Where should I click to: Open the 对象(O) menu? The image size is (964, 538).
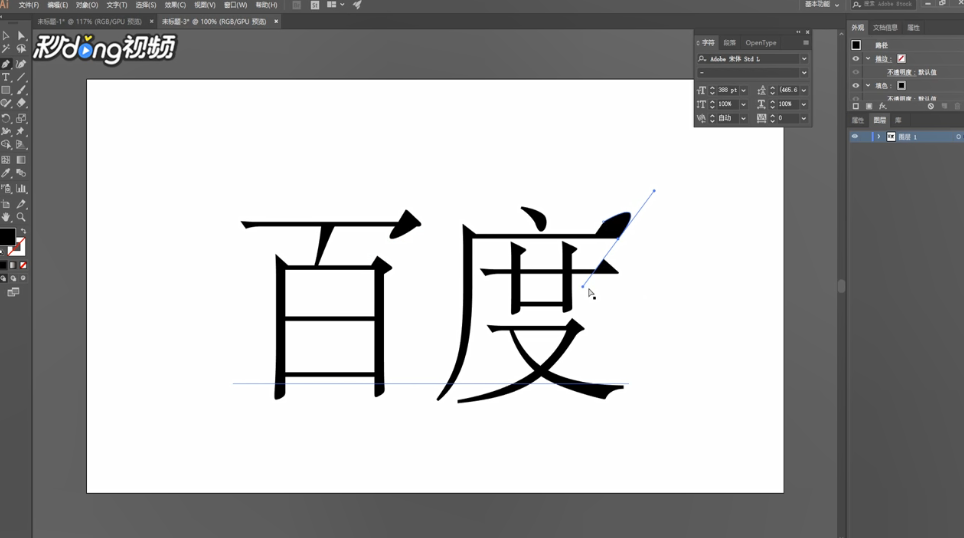click(87, 5)
